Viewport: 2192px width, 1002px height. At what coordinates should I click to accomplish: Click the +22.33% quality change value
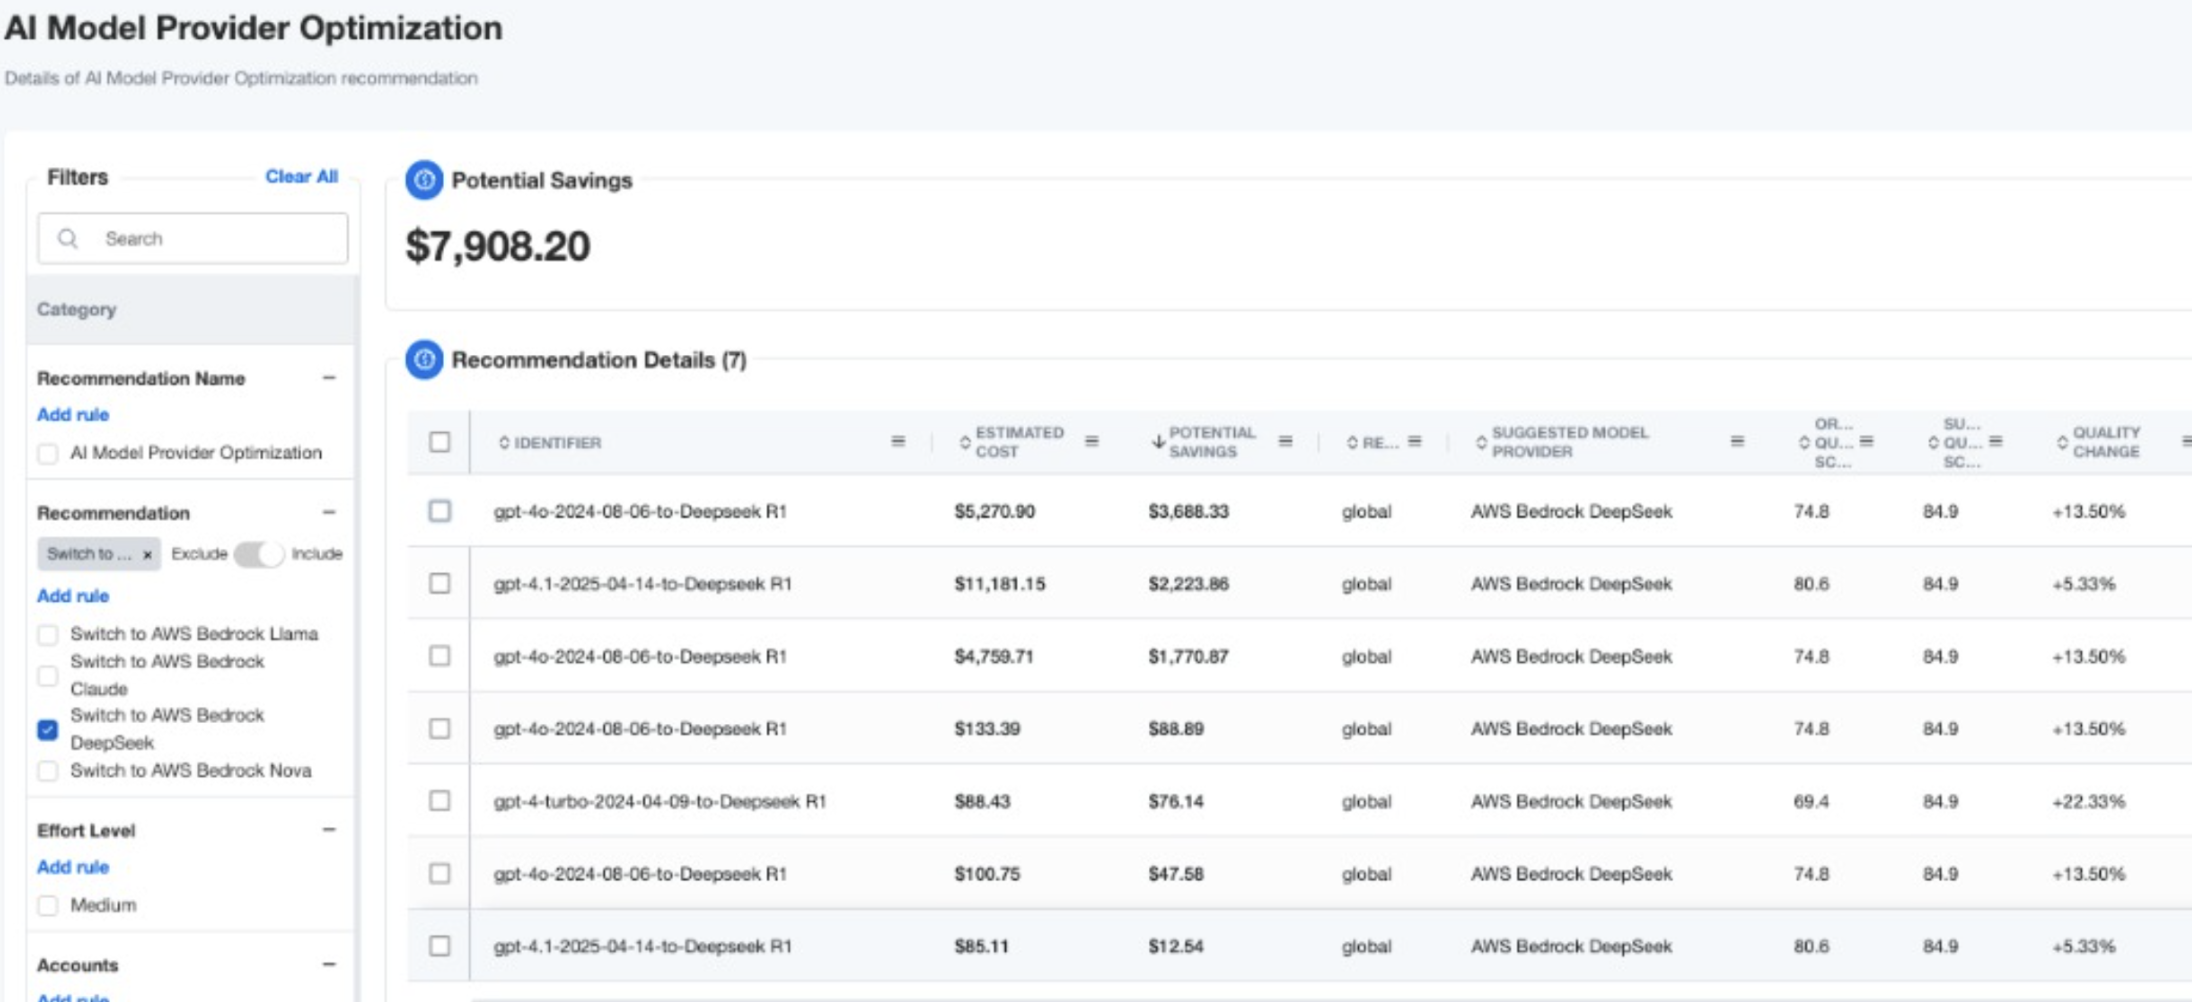2088,801
